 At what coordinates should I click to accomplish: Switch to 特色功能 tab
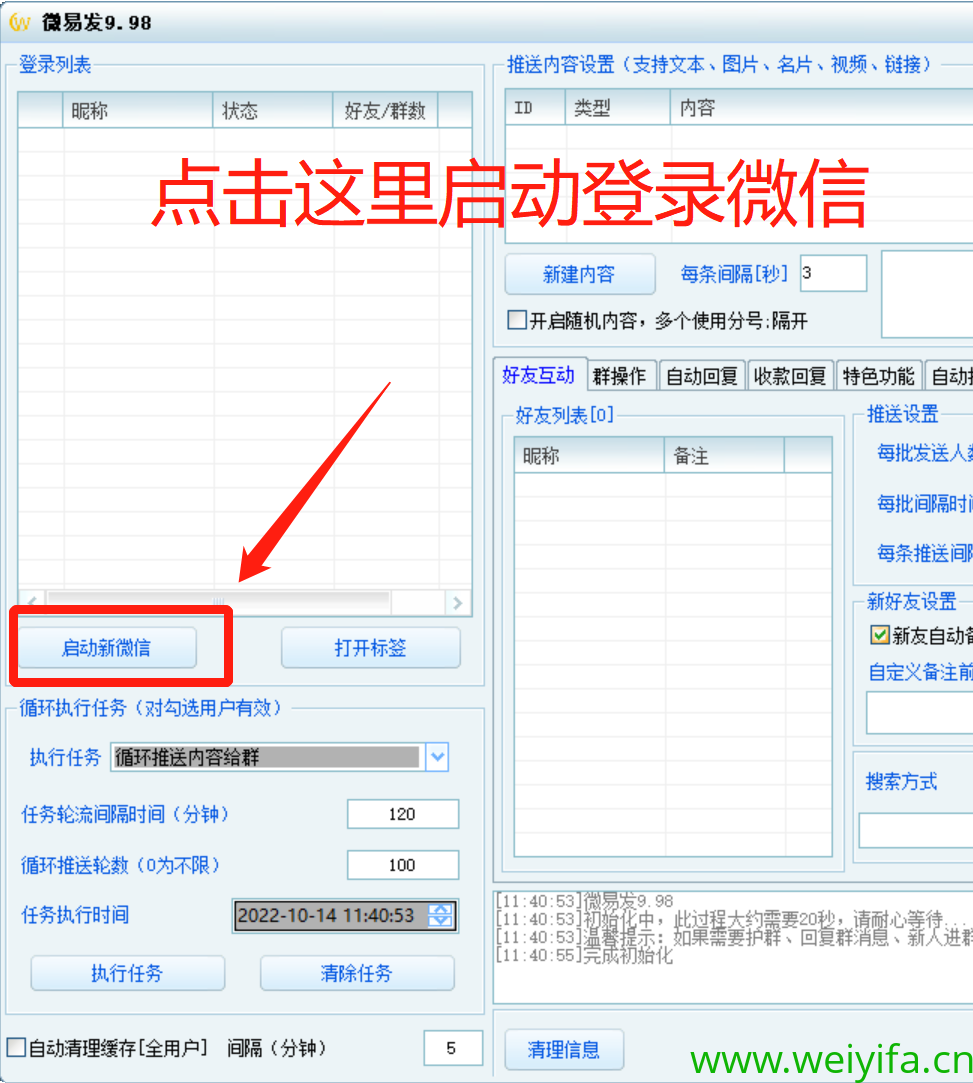(x=879, y=376)
